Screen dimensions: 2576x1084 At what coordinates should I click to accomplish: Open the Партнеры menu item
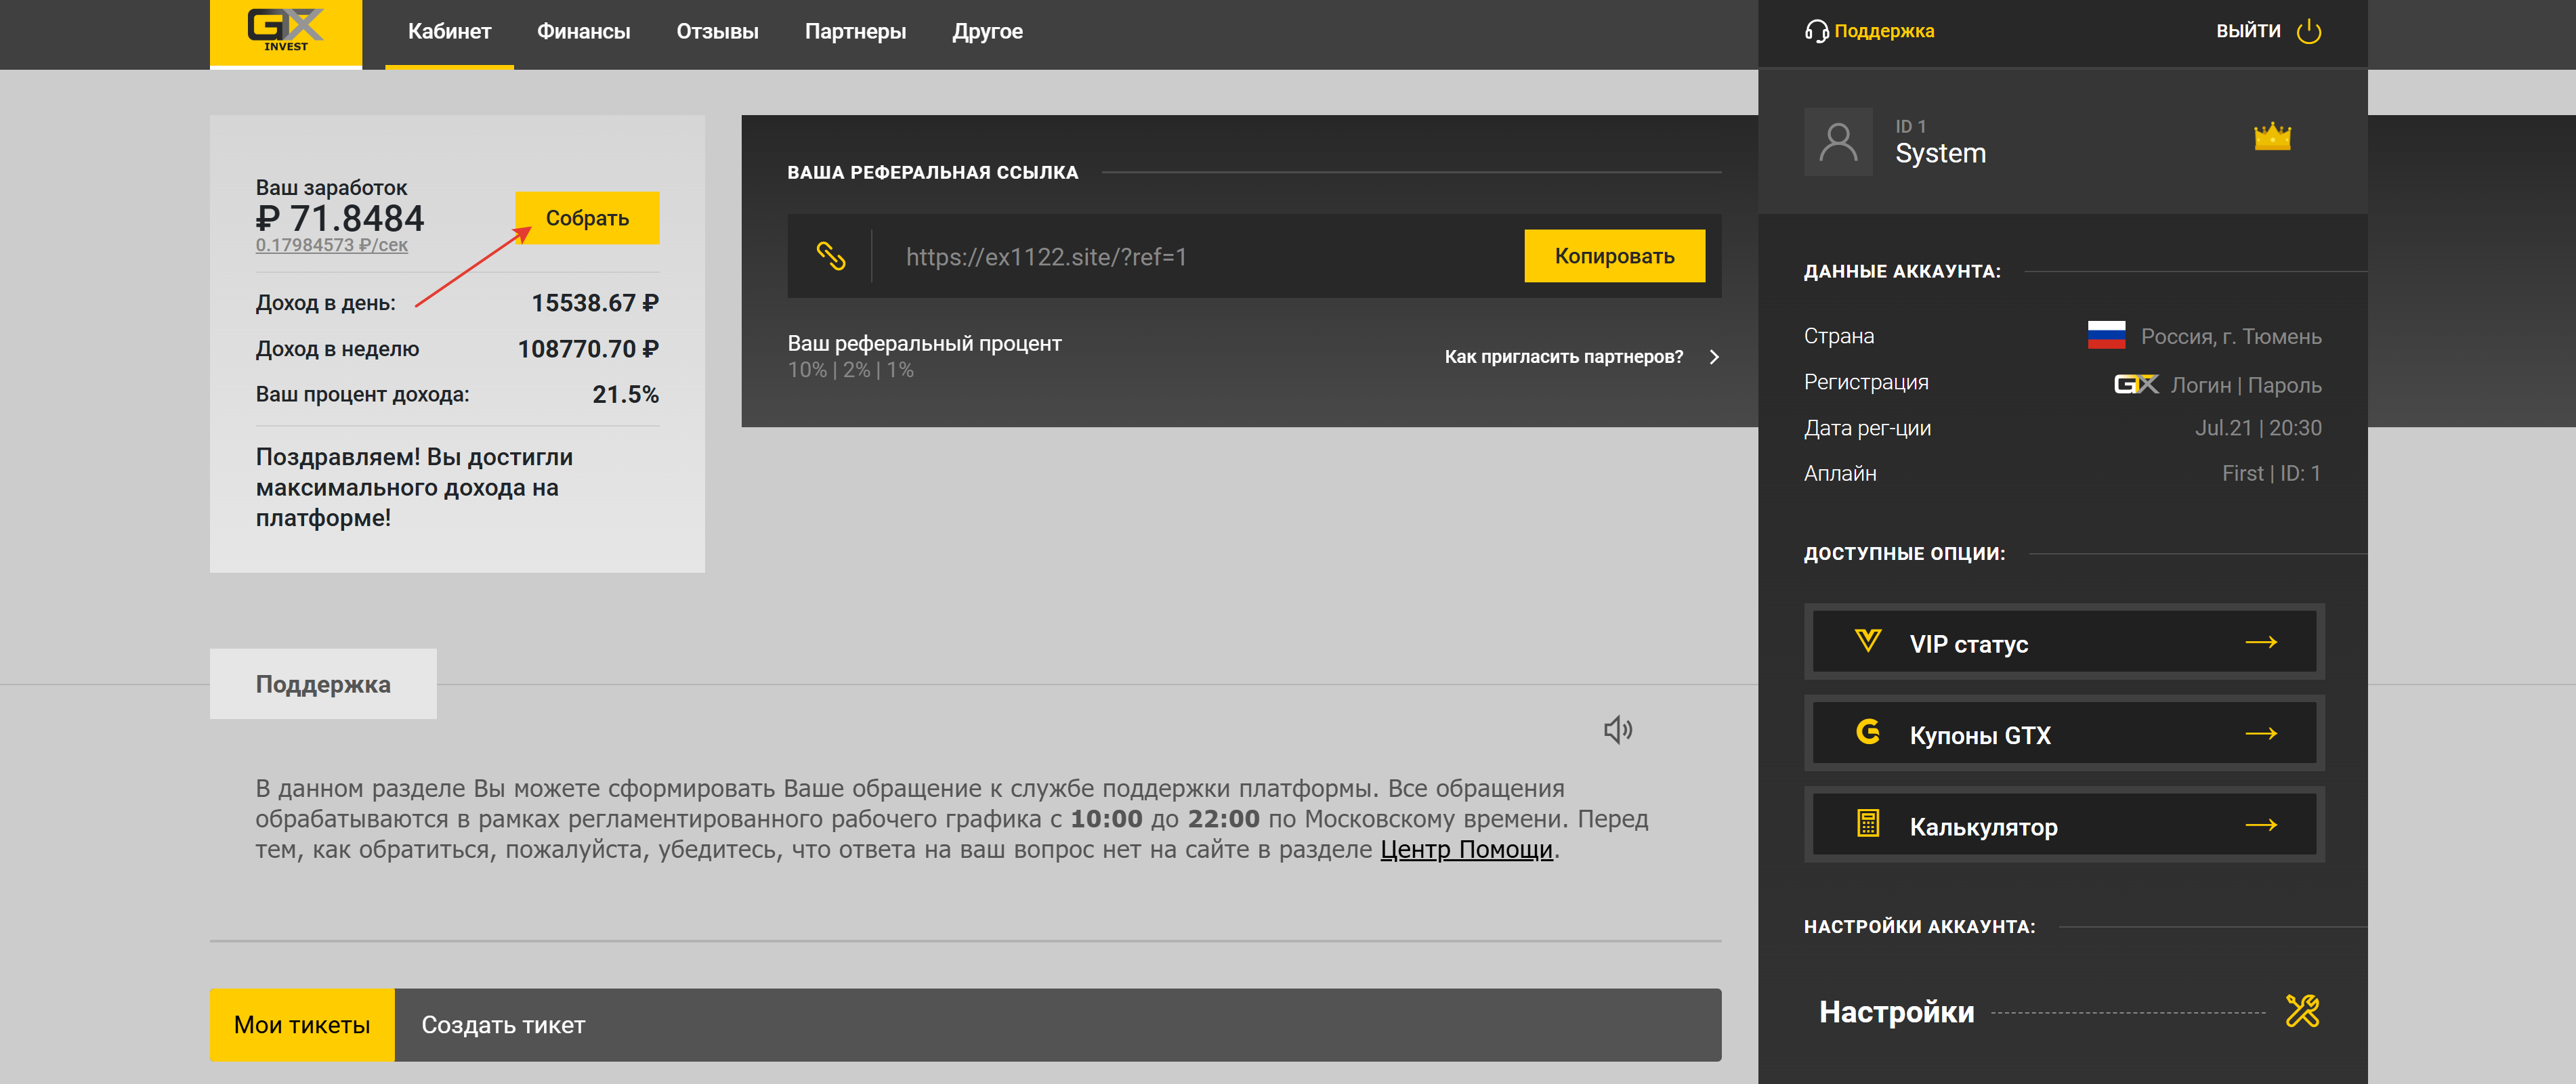click(x=855, y=32)
